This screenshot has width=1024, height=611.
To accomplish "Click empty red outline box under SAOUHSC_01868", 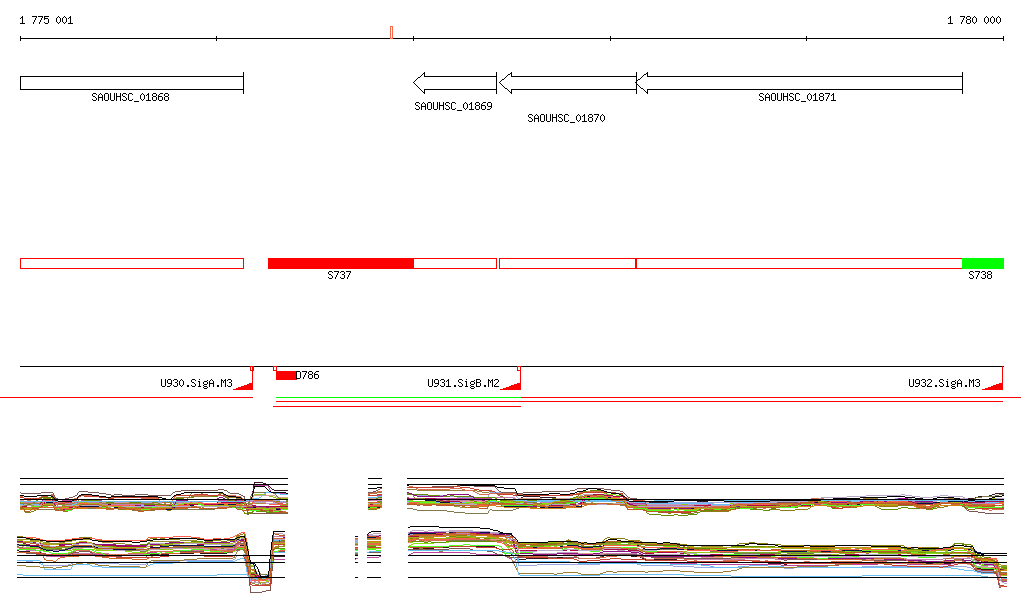I will click(x=132, y=264).
